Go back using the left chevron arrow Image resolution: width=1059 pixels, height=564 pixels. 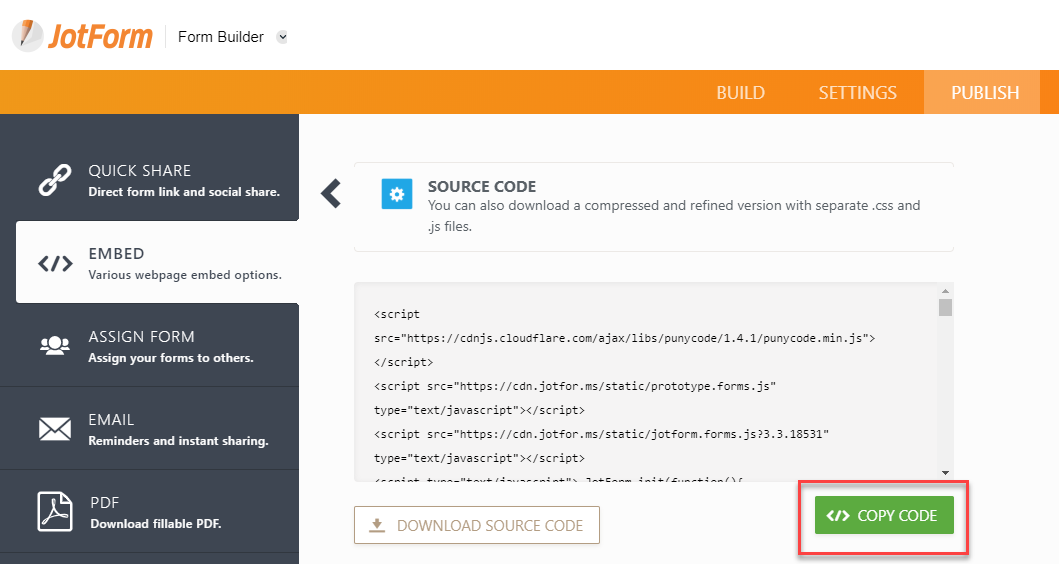(331, 193)
